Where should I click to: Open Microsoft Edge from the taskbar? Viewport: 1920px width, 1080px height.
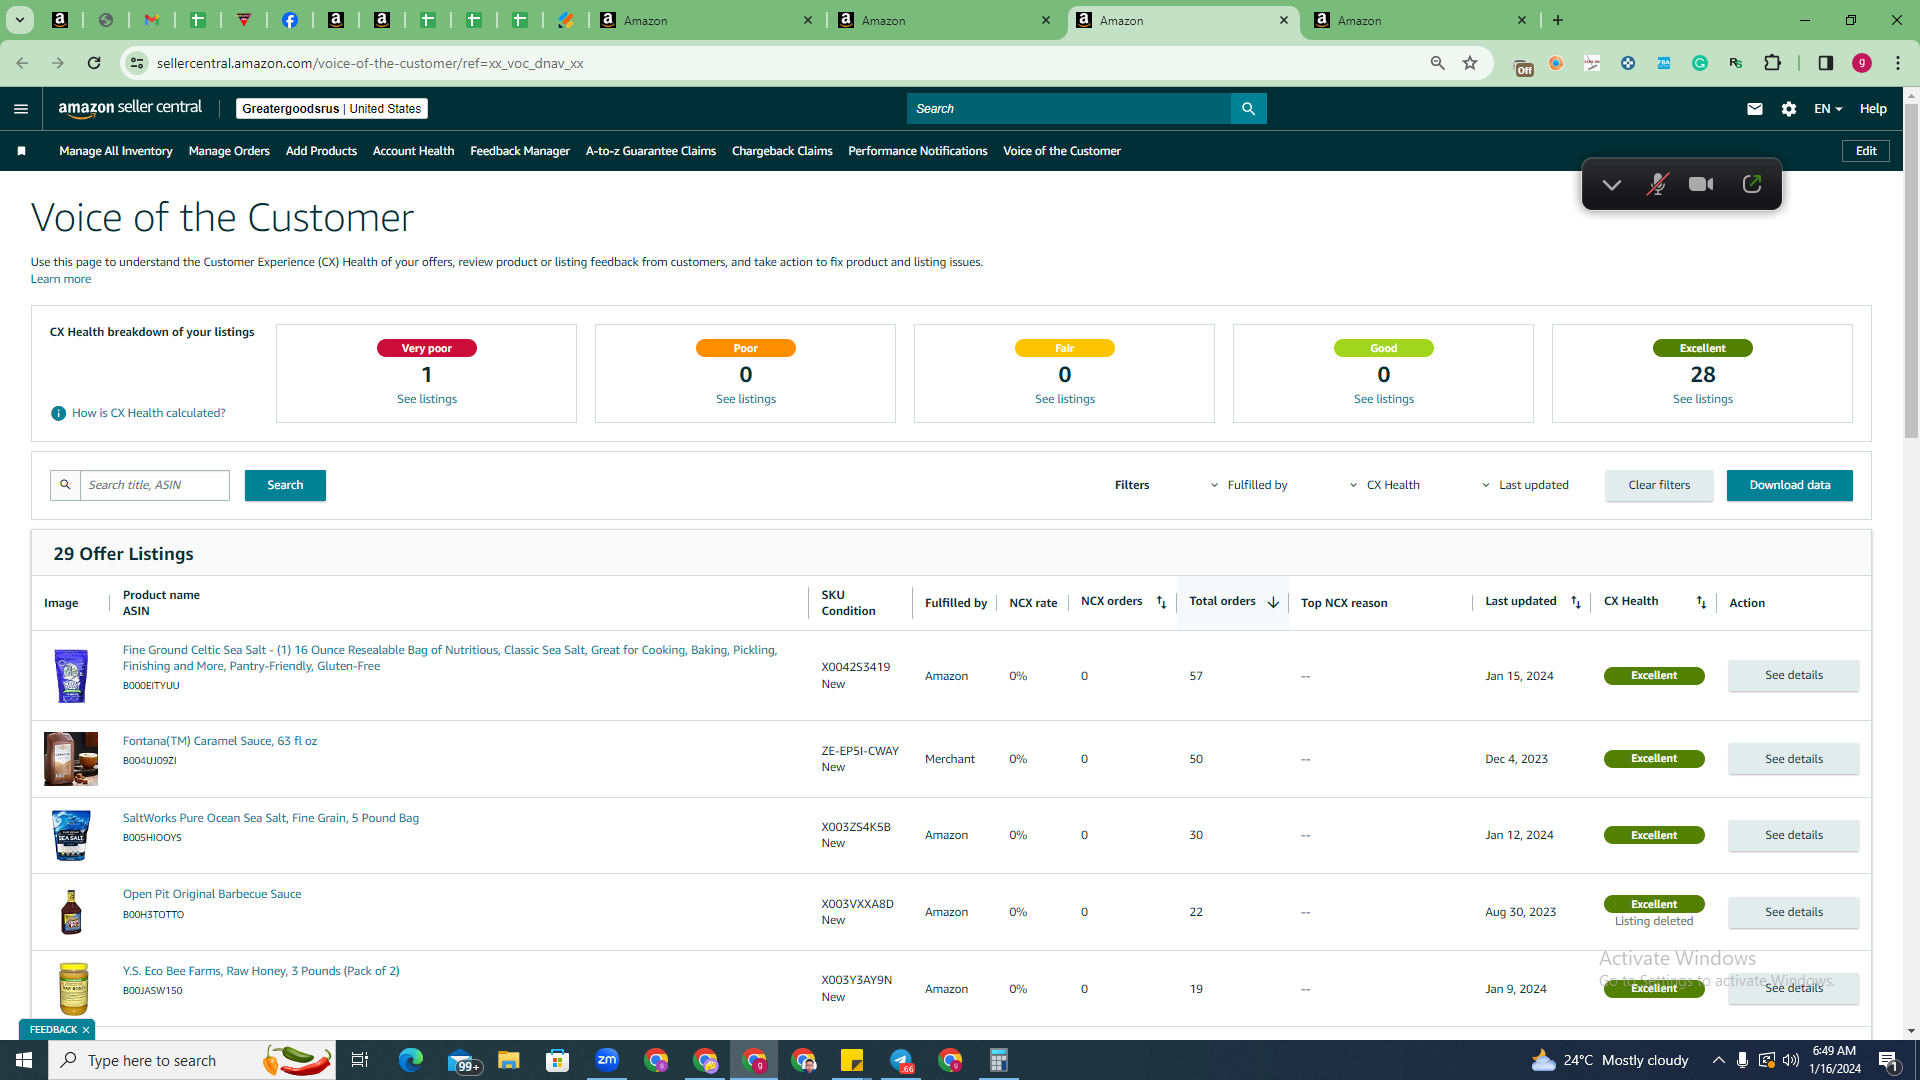tap(411, 1060)
